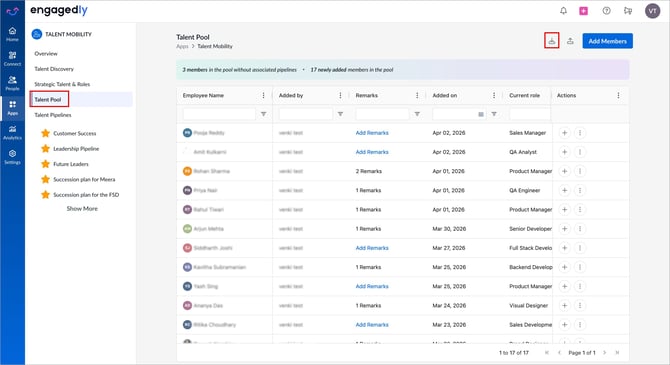Open the help question mark icon
This screenshot has height=365, width=670.
(x=606, y=11)
